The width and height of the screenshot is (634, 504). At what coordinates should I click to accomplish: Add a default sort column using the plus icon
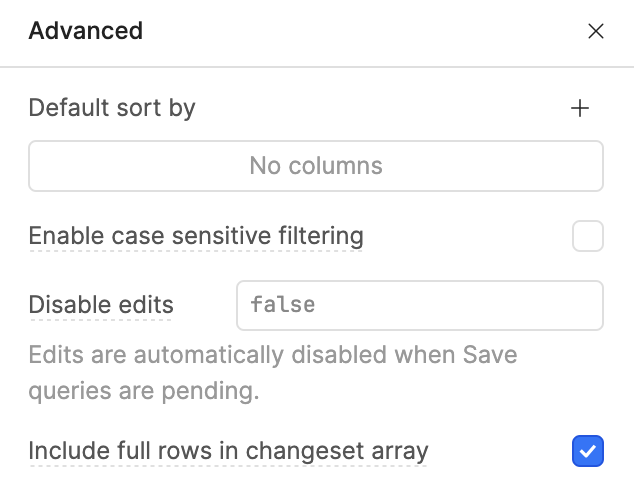[x=580, y=108]
